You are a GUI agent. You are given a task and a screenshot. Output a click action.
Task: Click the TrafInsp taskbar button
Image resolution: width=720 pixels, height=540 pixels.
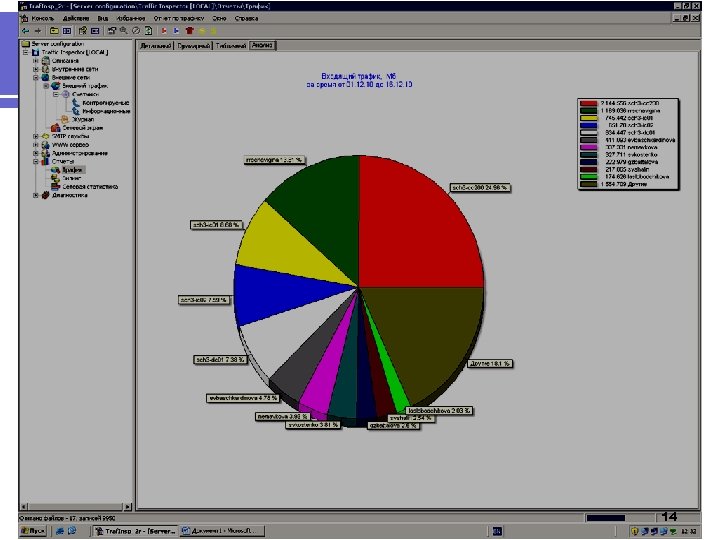pos(135,531)
